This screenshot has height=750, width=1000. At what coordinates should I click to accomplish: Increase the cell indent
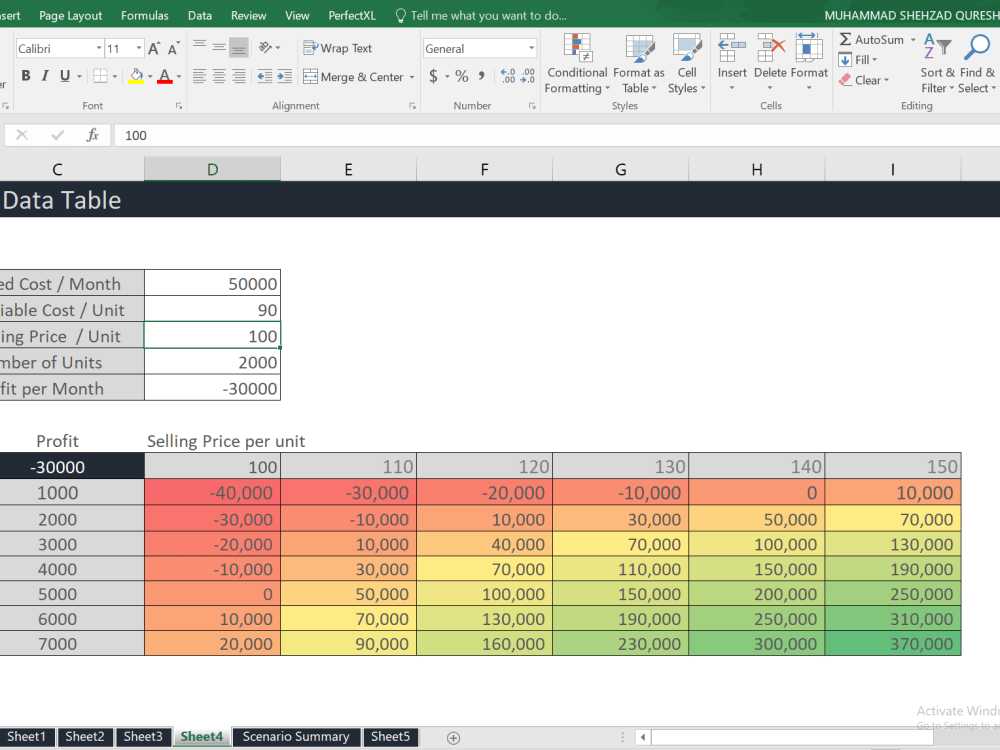284,77
